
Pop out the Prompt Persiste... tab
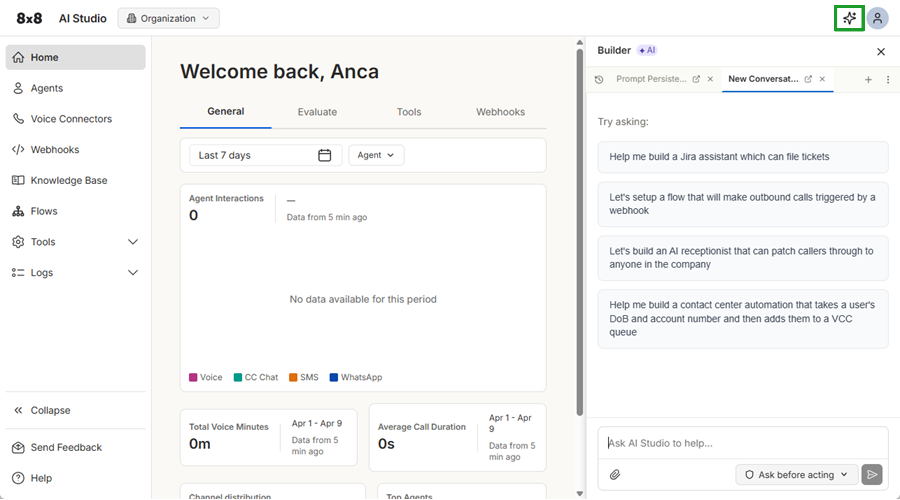point(696,79)
